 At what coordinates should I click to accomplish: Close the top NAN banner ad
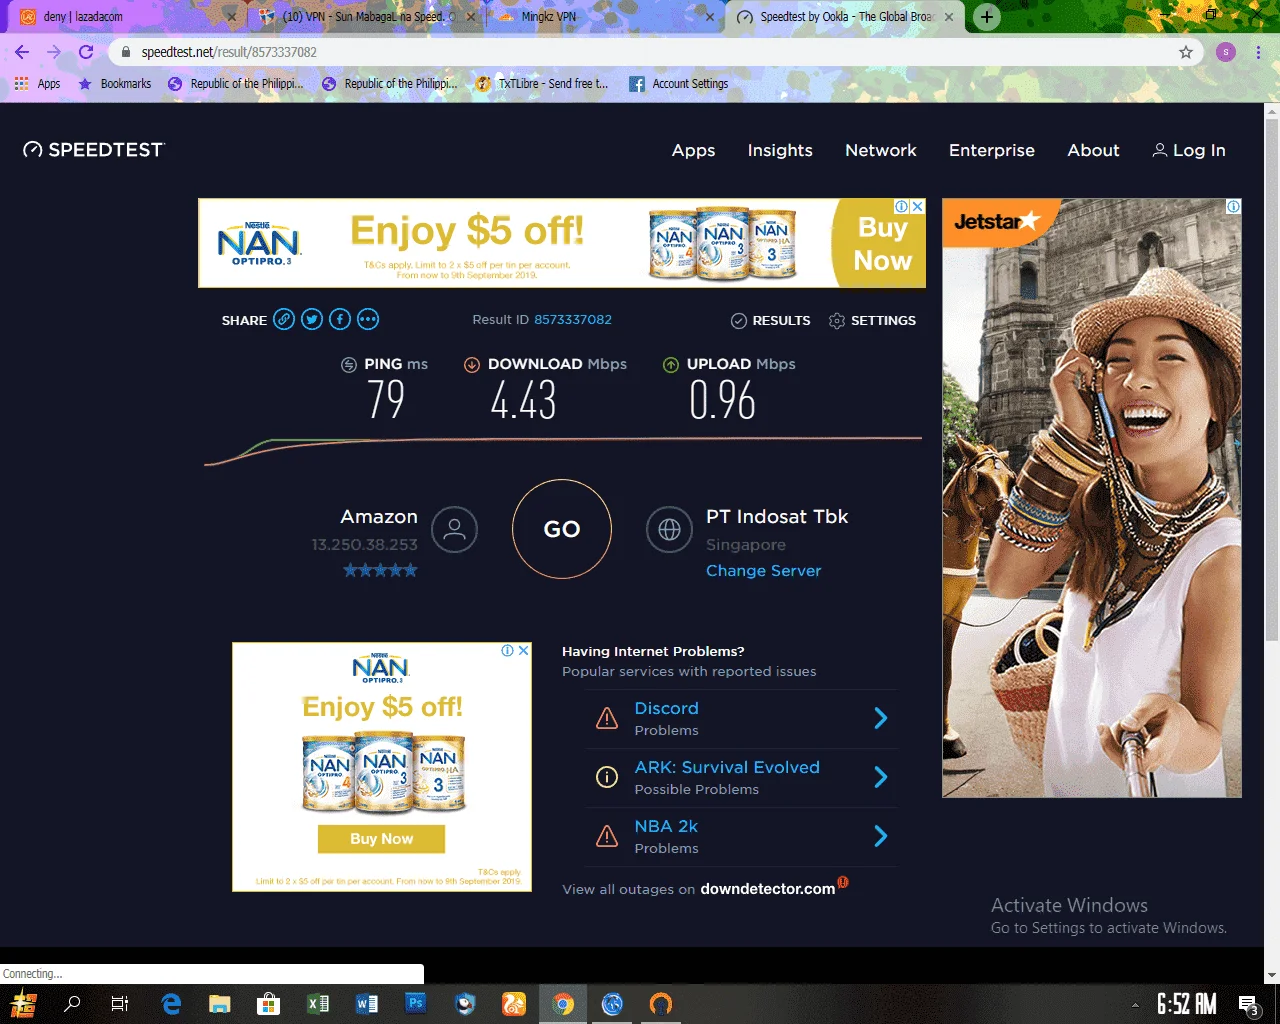tap(917, 206)
